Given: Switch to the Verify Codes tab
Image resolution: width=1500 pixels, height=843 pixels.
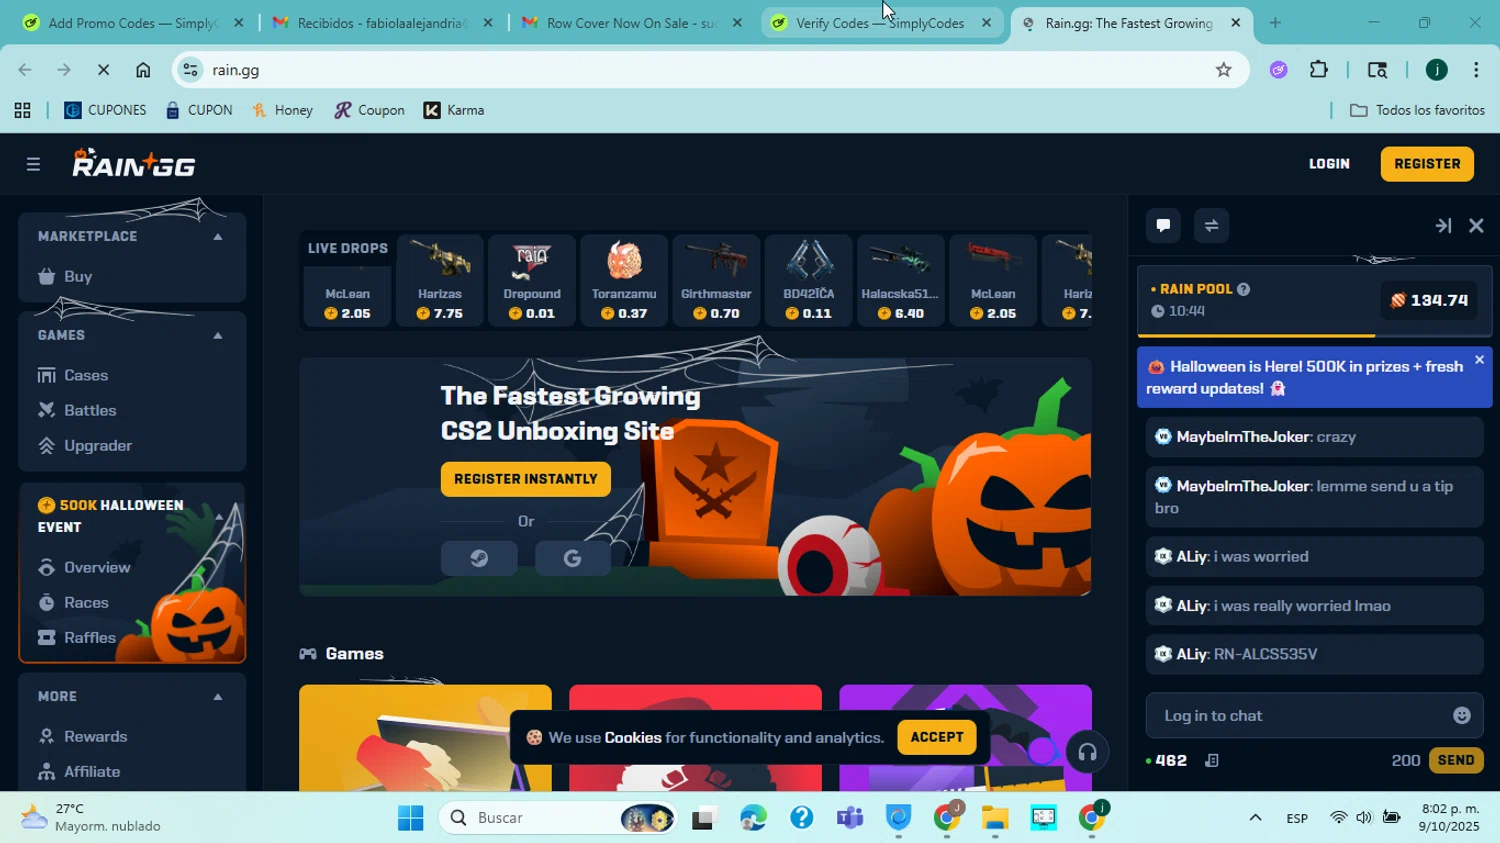Looking at the screenshot, I should point(880,23).
